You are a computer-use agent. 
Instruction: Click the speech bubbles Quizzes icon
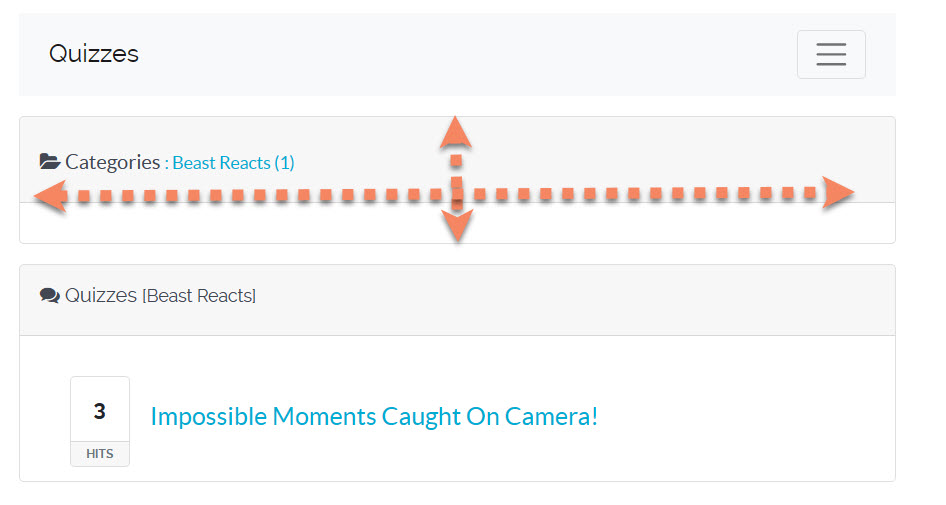pyautogui.click(x=49, y=296)
